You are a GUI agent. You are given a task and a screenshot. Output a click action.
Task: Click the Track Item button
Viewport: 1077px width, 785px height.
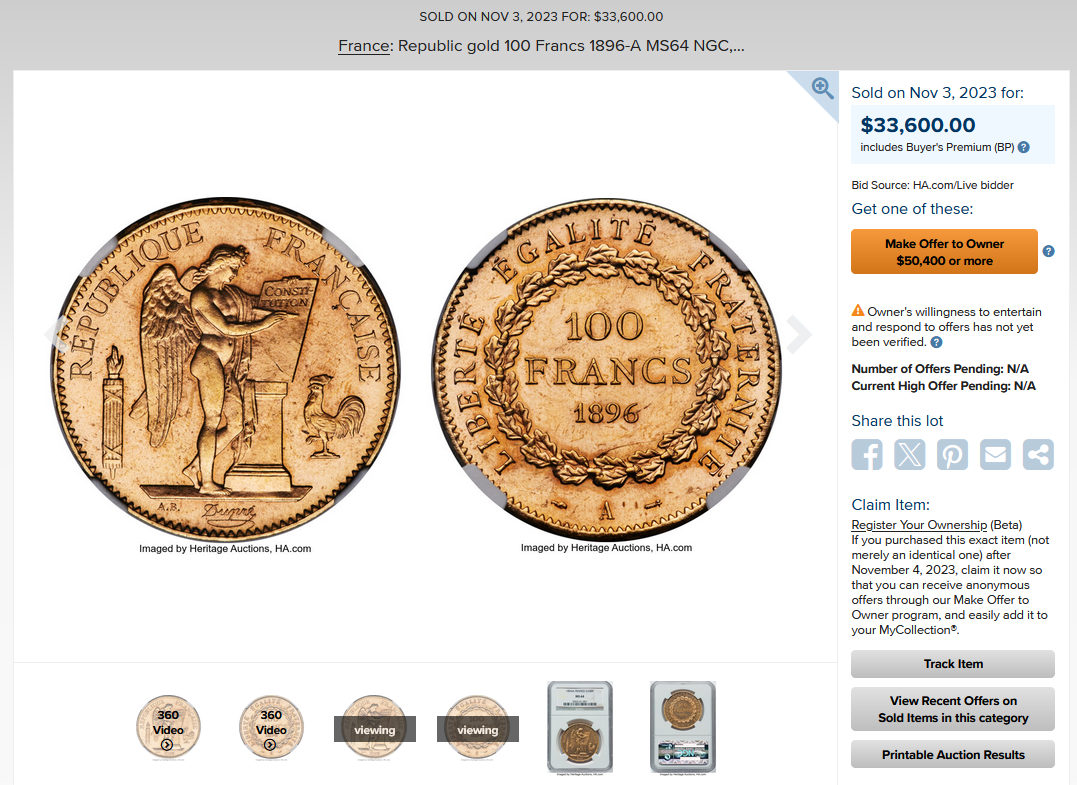(953, 664)
